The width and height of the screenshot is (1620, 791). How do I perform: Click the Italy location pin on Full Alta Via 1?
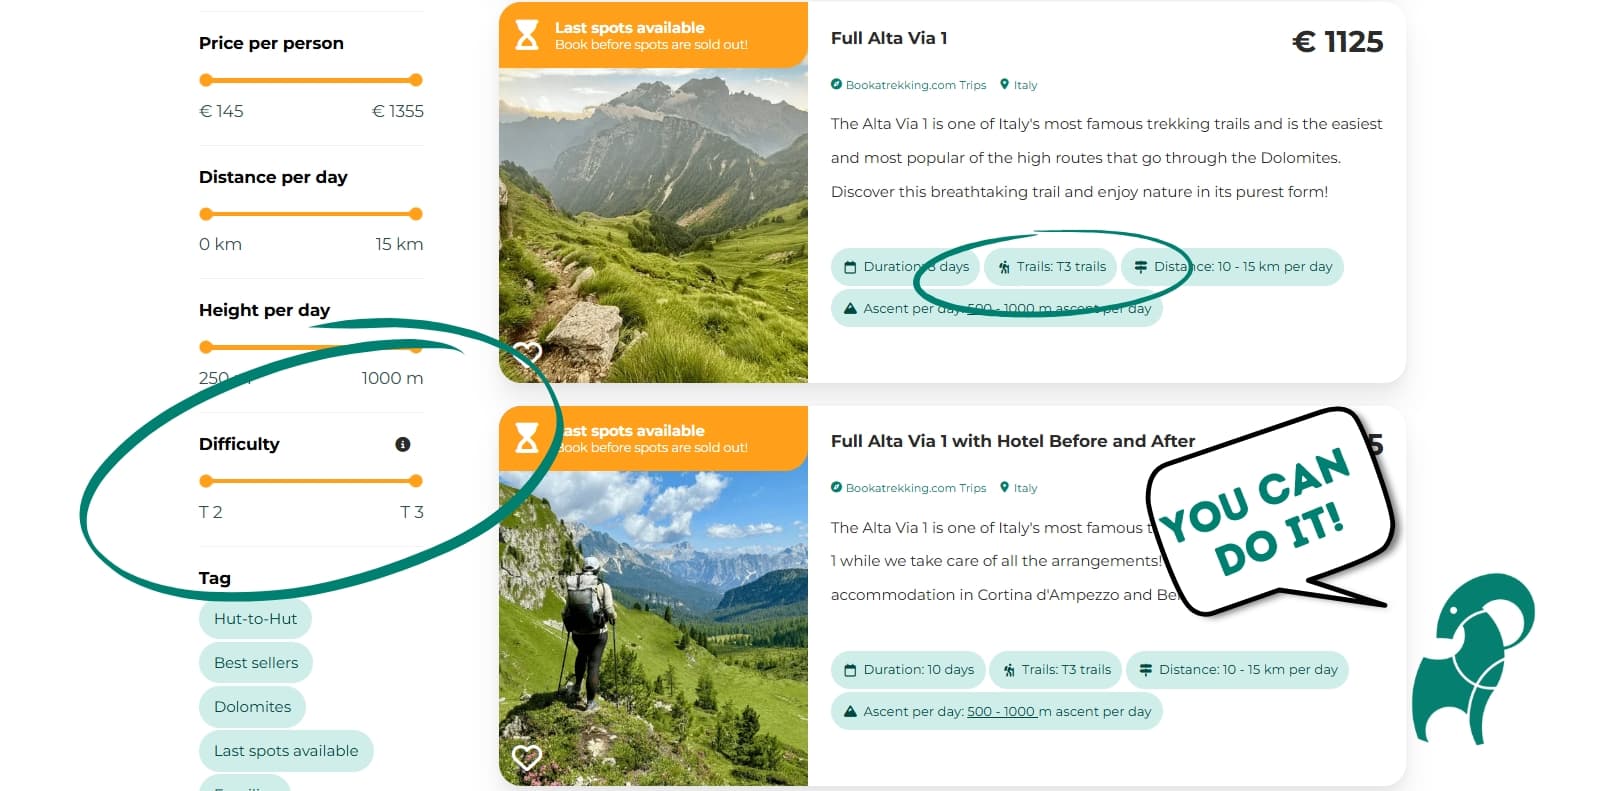tap(1005, 85)
